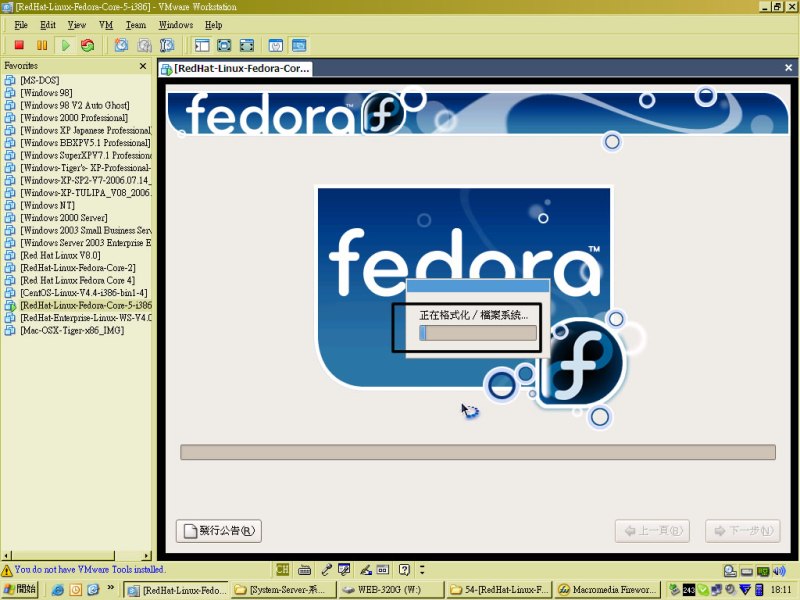This screenshot has height=600, width=800.
Task: Select [Red Hat Linux Fedora Core 4] favorite
Action: 78,280
